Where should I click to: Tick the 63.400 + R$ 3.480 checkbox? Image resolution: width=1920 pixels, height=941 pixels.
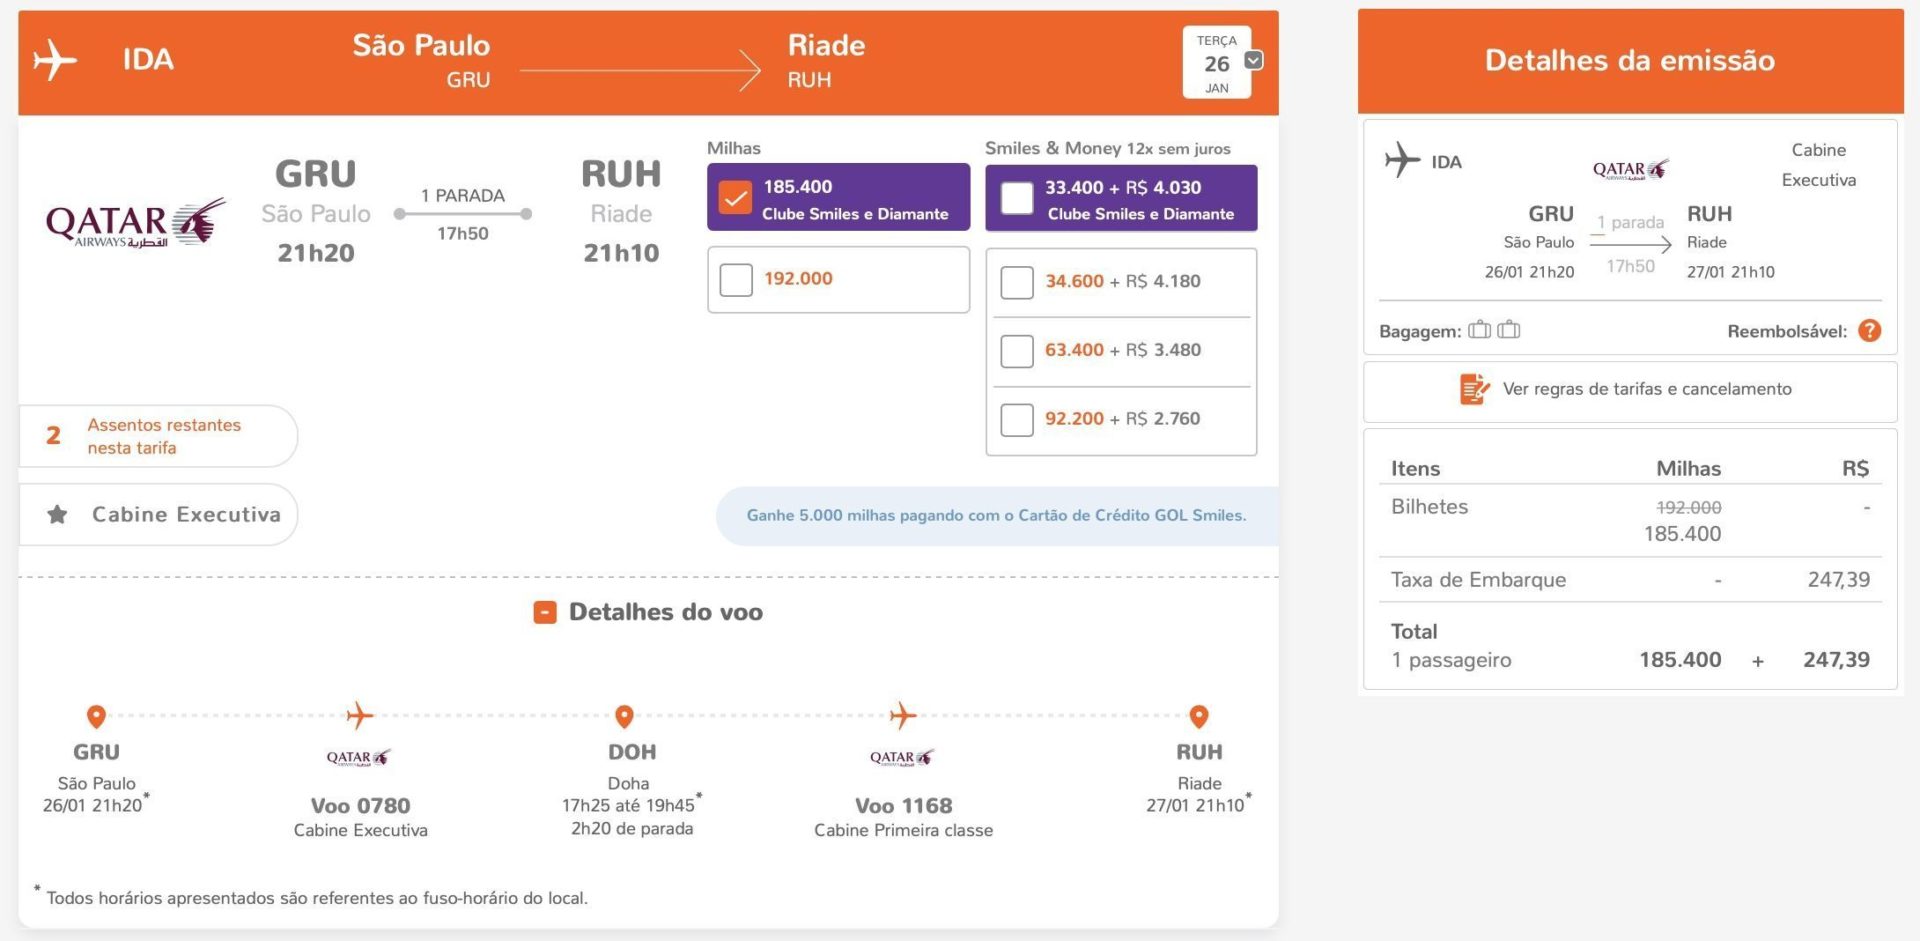click(1017, 351)
